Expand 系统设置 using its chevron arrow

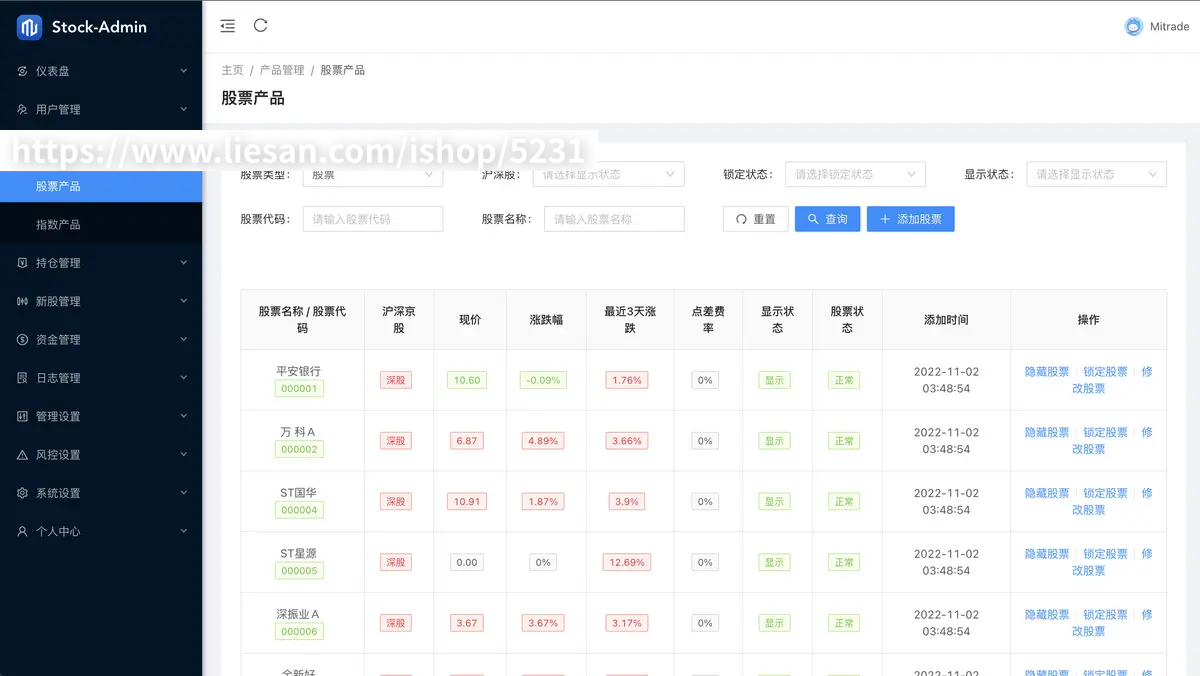pos(183,493)
